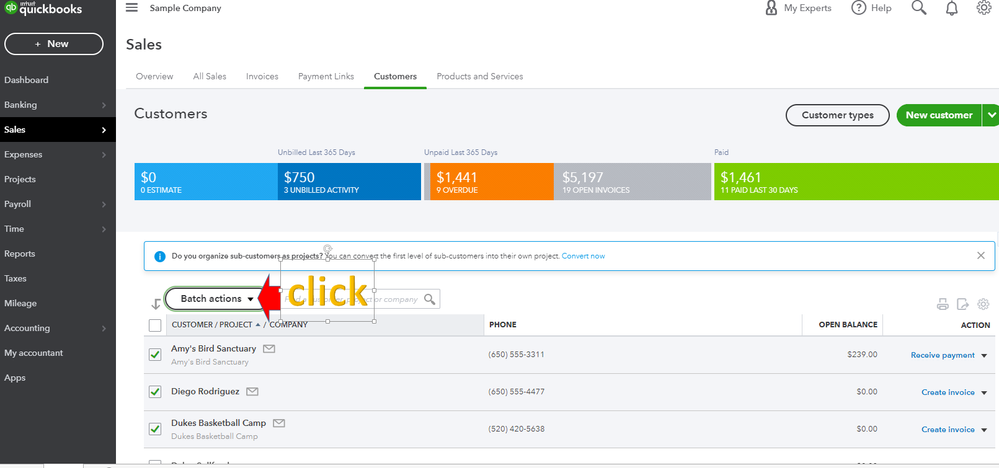Filter by $5,197 Open Invoices bar
This screenshot has height=468, width=999.
pos(632,181)
